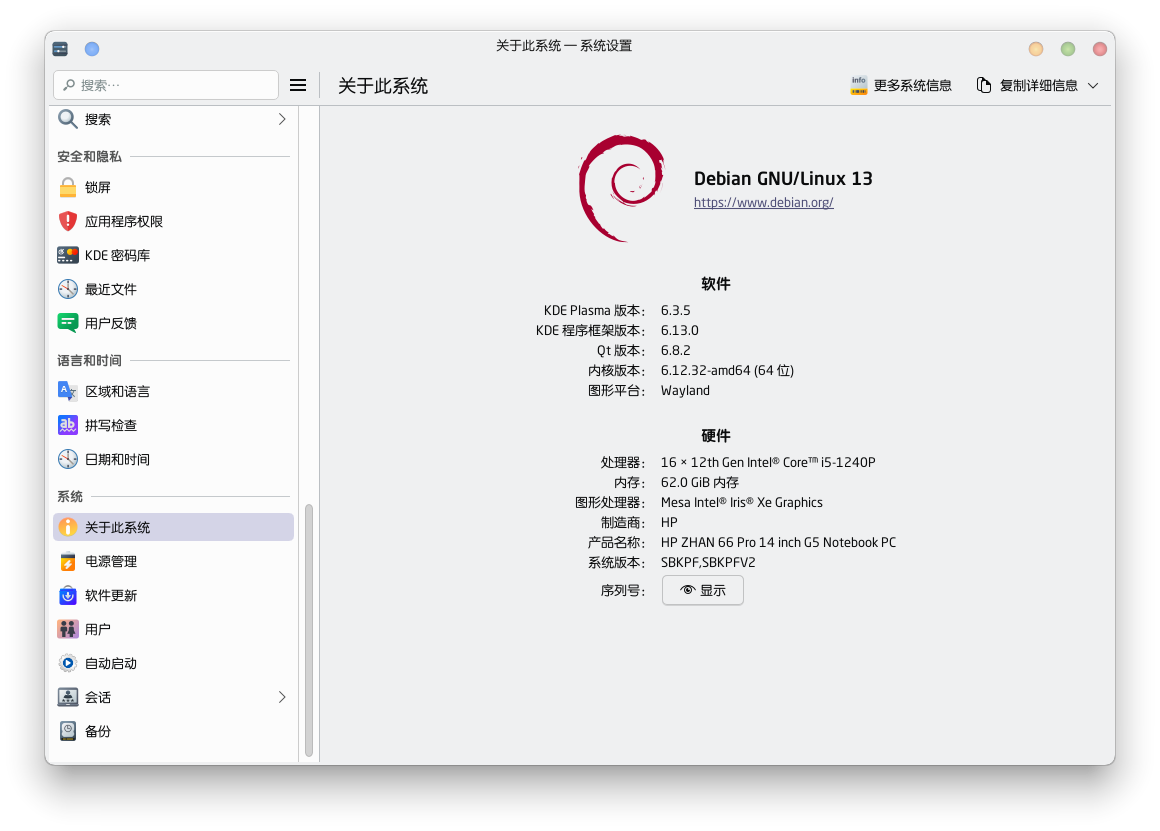The image size is (1160, 831).
Task: Click Mesa Intel Iris Xe Graphics text
Action: point(741,502)
